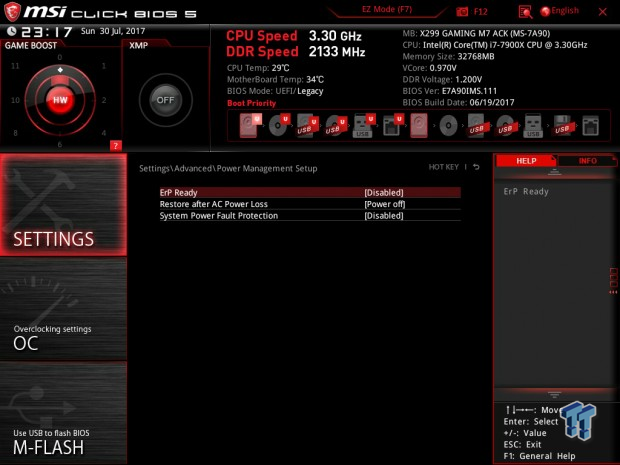The height and width of the screenshot is (465, 620).
Task: Click System Power Fault Protection label
Action: (x=219, y=215)
